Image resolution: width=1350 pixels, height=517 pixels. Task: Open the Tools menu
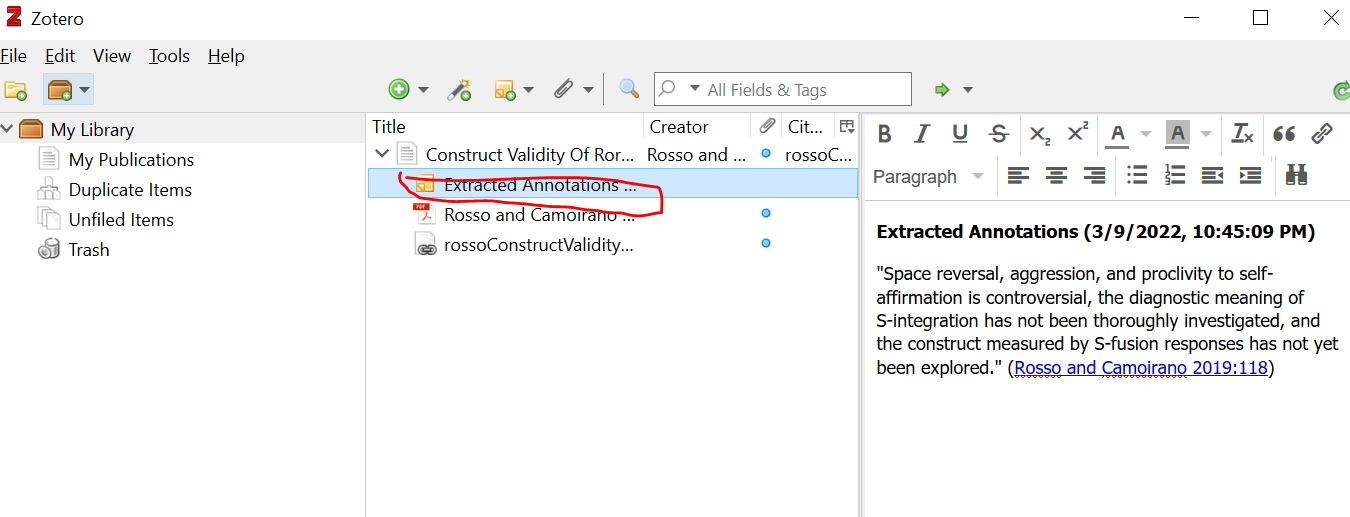(169, 56)
